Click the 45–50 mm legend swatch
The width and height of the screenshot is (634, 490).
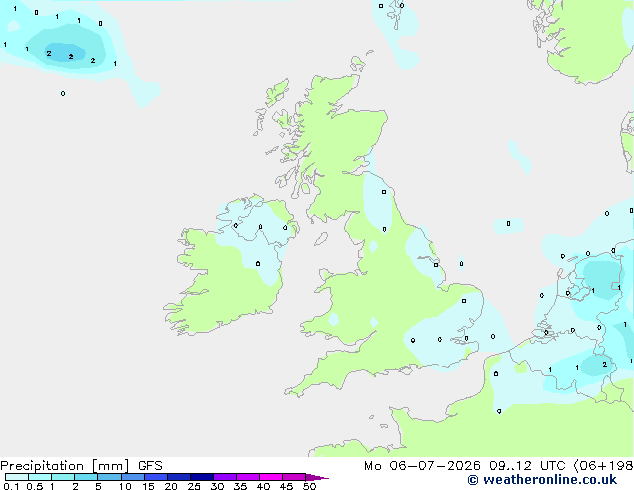point(294,477)
